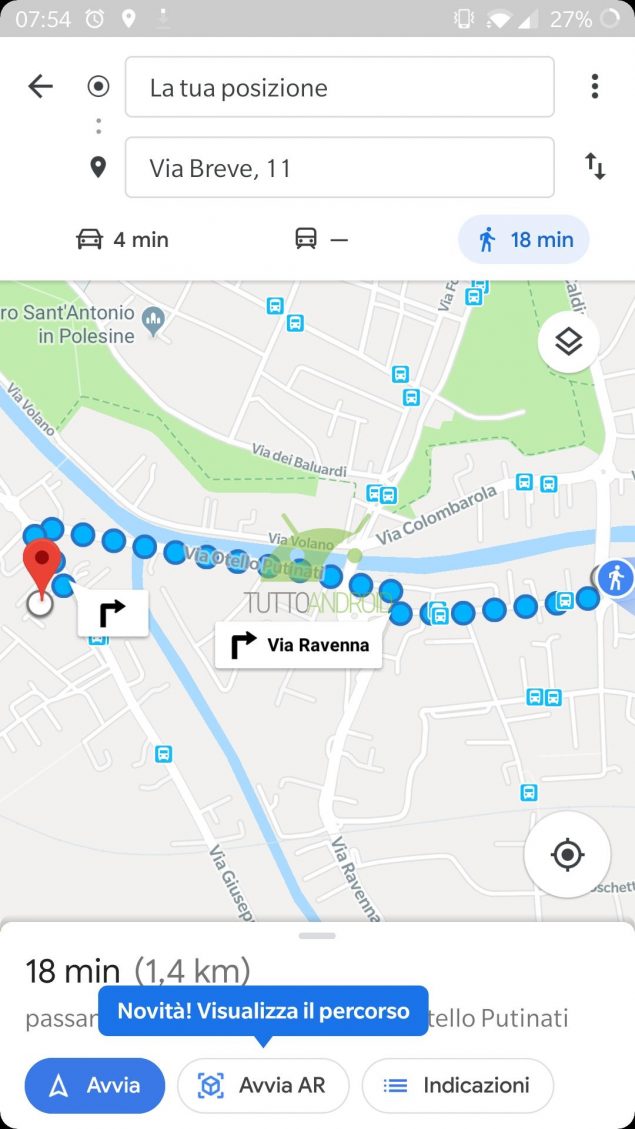Edit the Via Breve, 11 destination field
Screen dimensions: 635x1129
pos(340,167)
